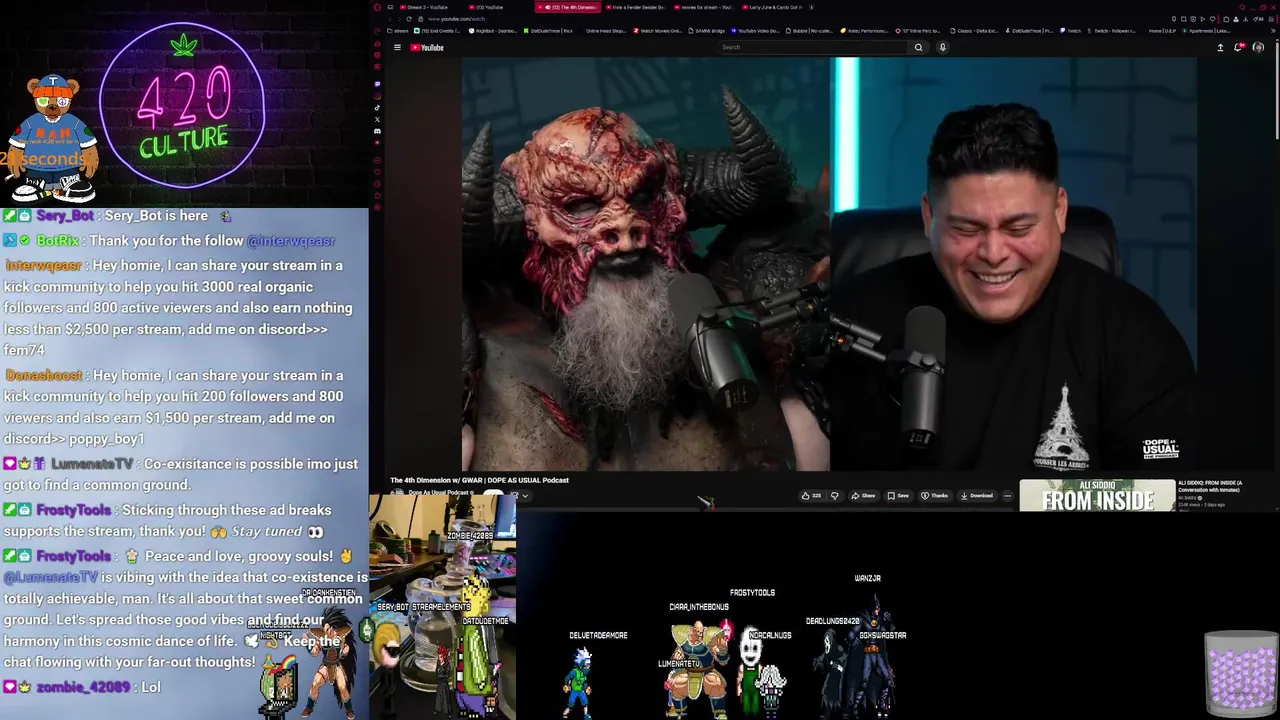Click the purple bubbles jar widget
Viewport: 1280px width, 720px height.
click(1241, 672)
